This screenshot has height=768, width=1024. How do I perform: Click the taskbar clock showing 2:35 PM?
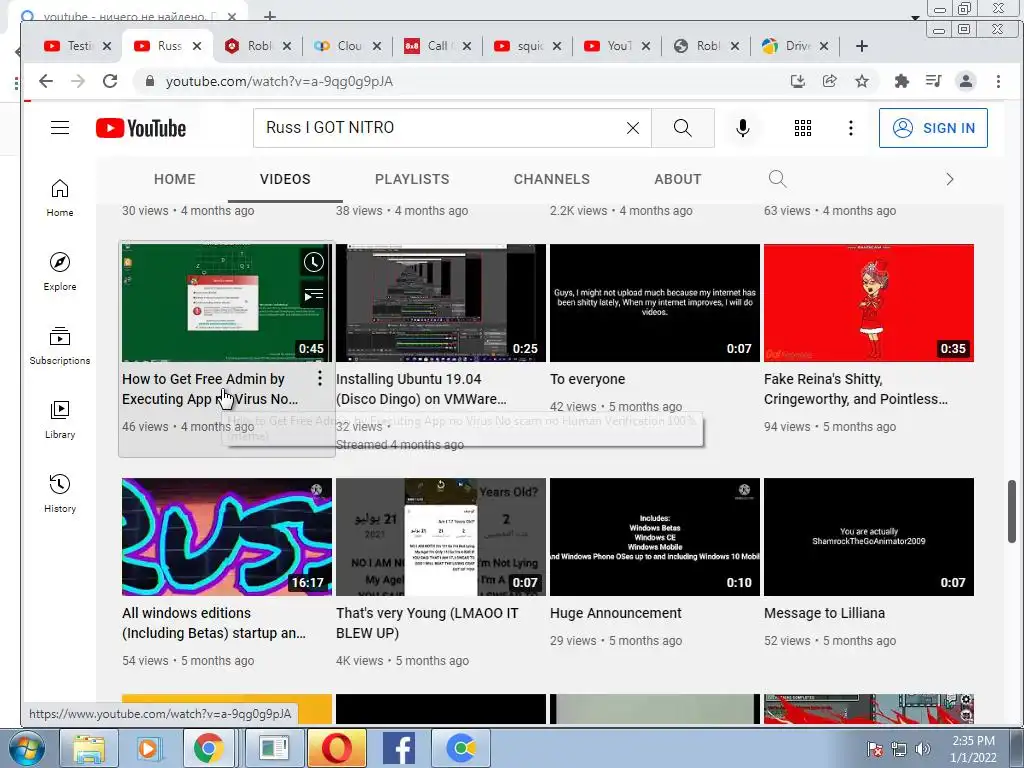coord(973,749)
